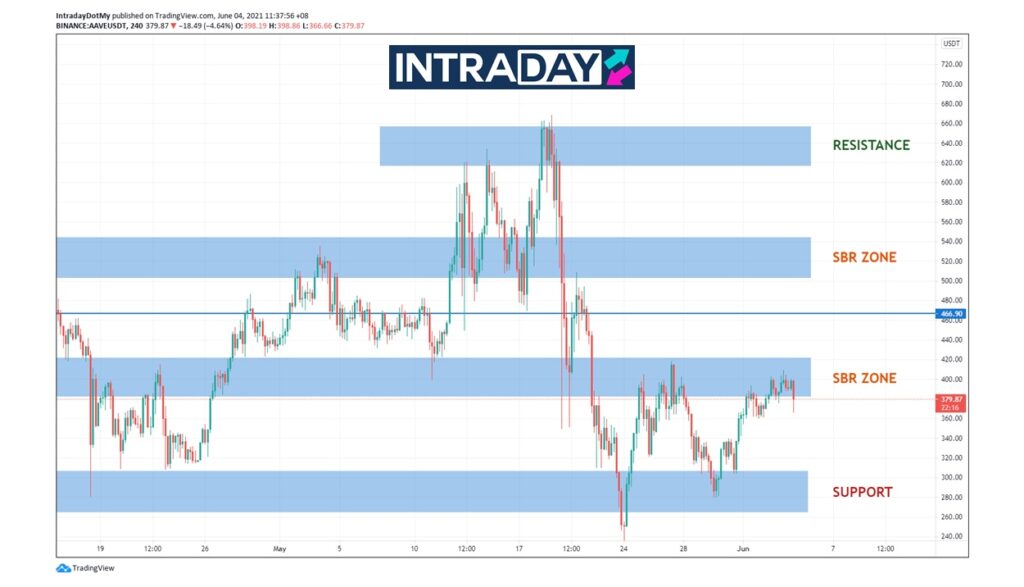Click the 240.00 price axis label
Image resolution: width=1024 pixels, height=587 pixels.
[x=951, y=536]
